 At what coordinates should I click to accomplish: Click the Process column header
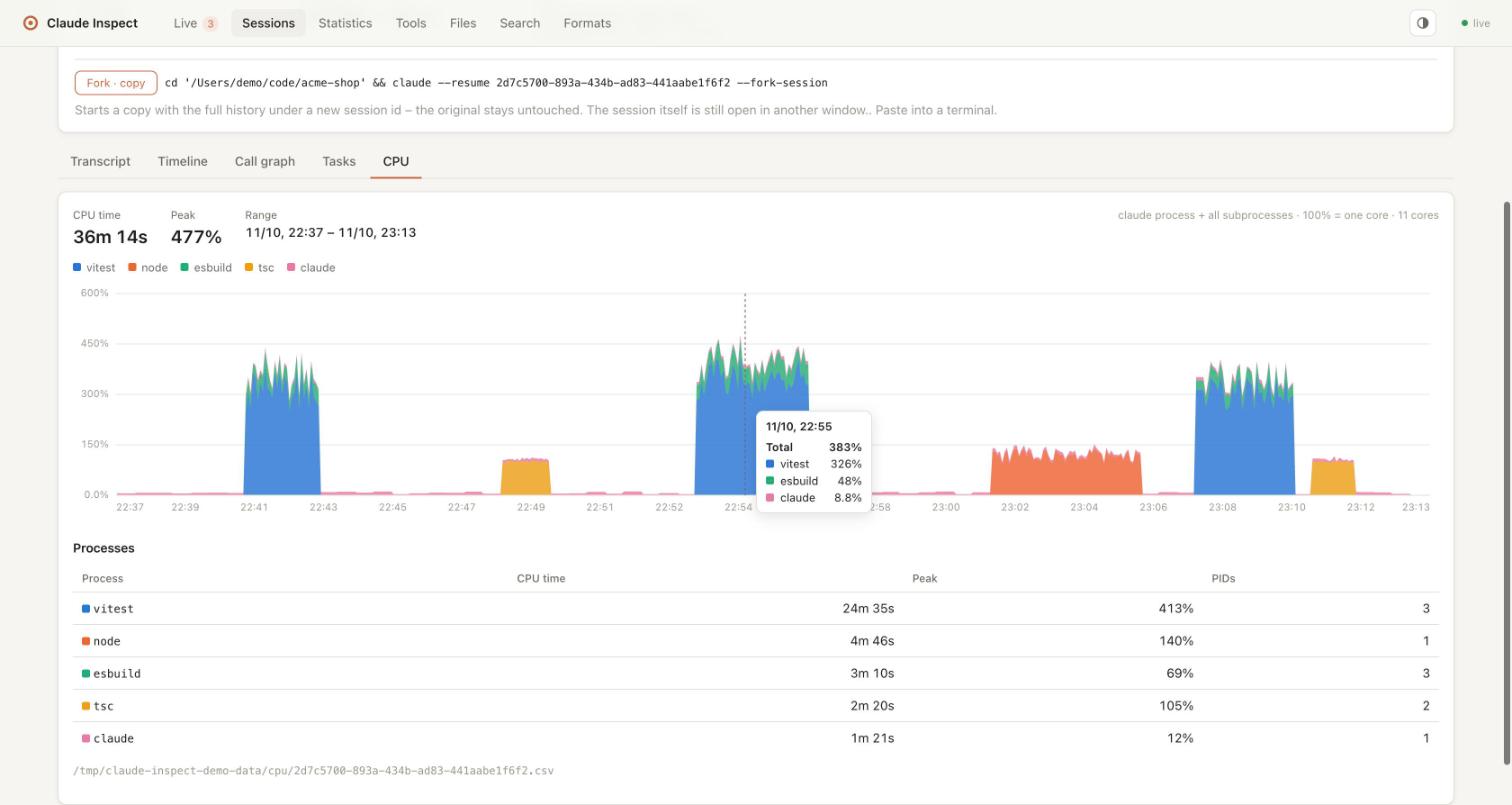(x=102, y=579)
